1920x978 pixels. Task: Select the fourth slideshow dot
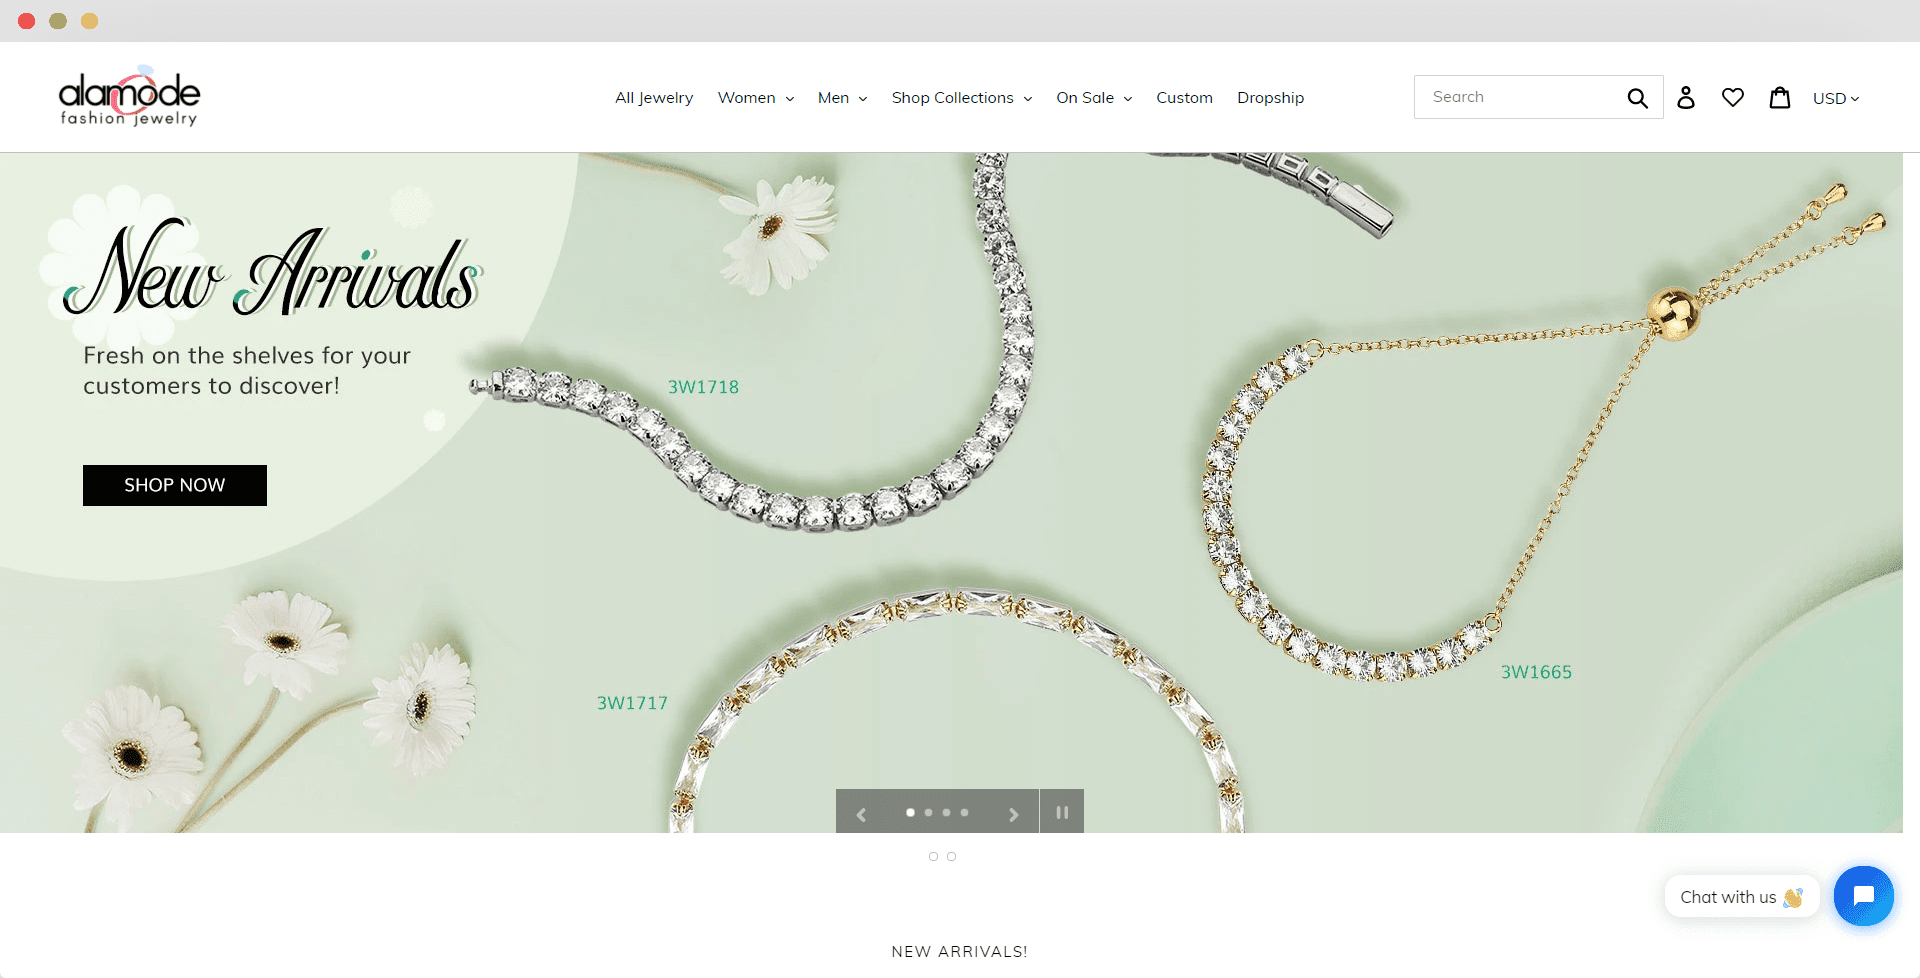(x=964, y=813)
